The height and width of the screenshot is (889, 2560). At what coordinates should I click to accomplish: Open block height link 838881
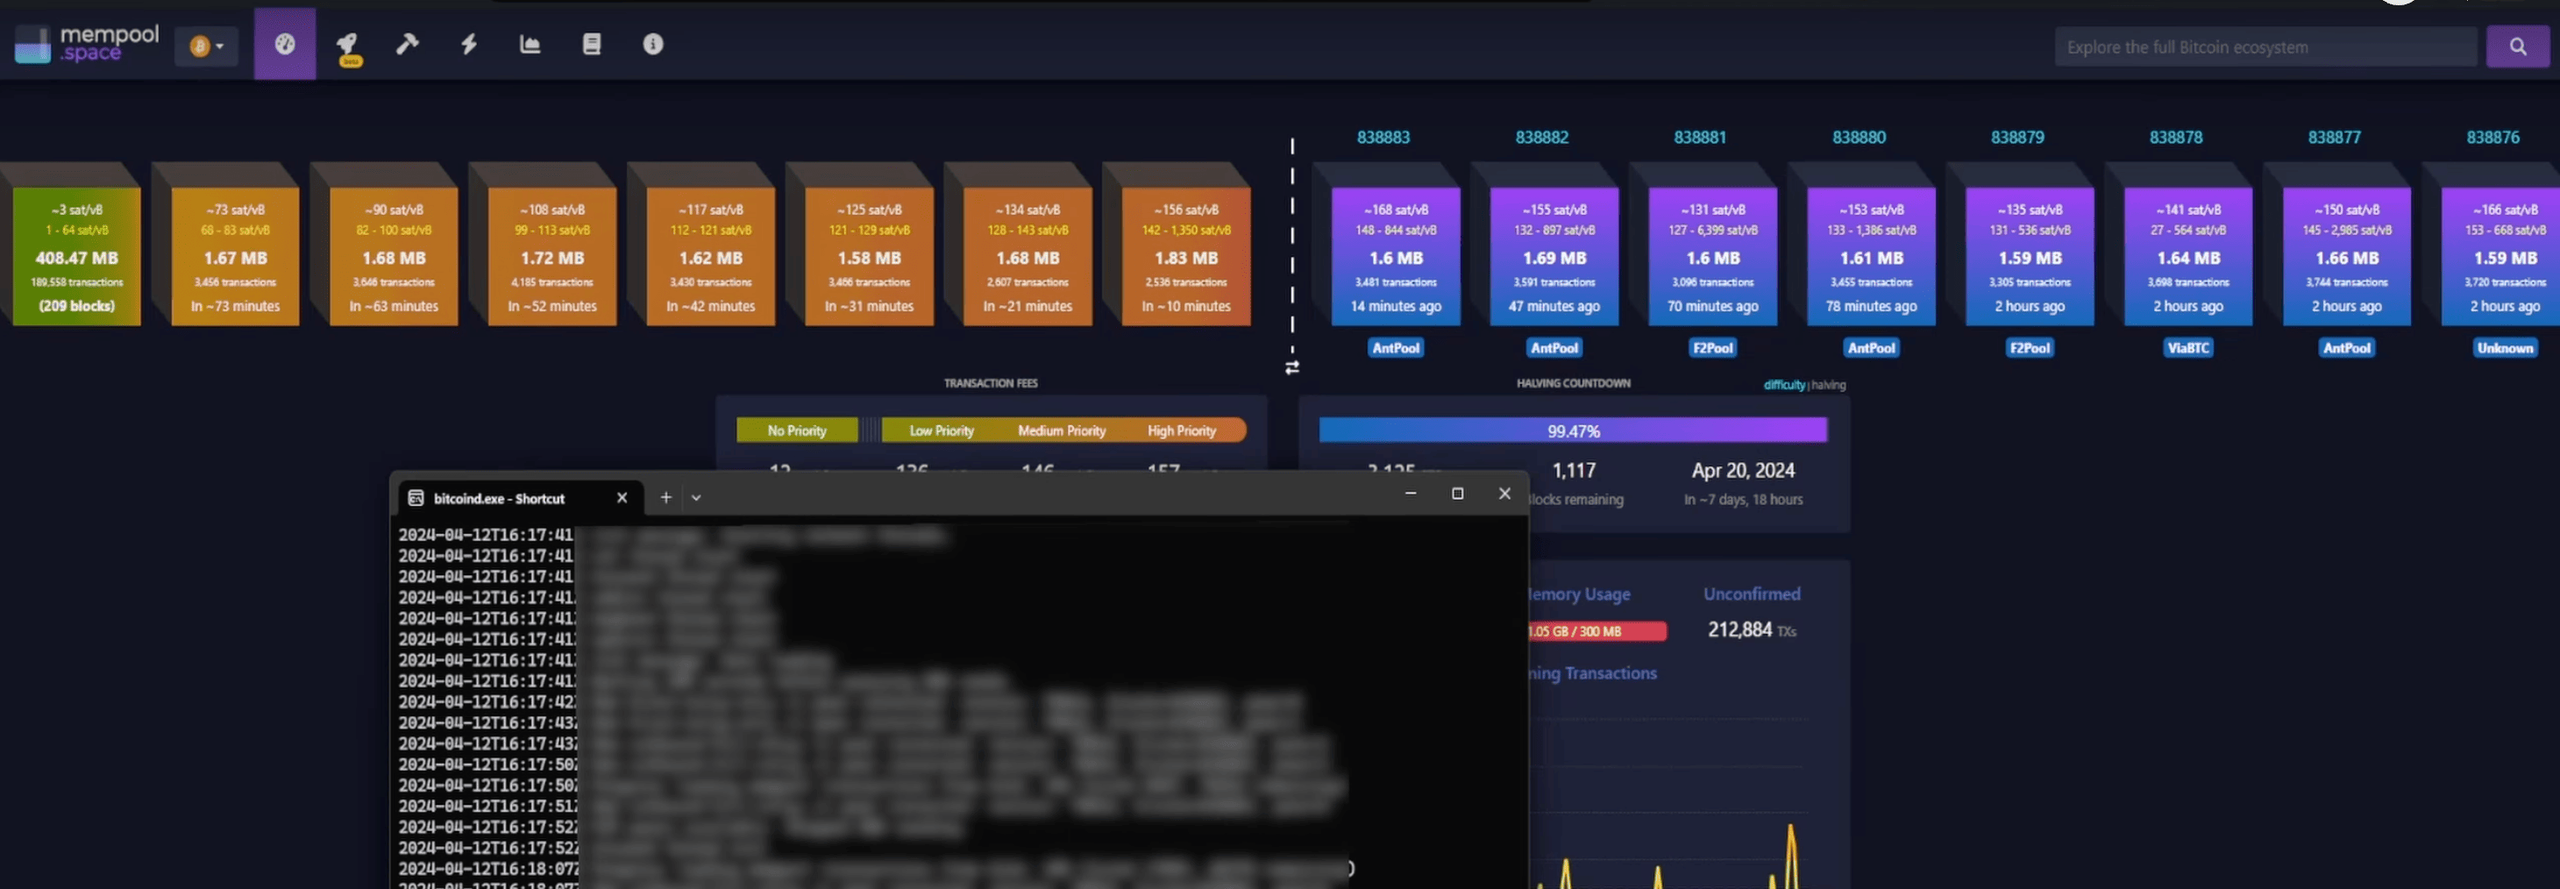(1700, 137)
